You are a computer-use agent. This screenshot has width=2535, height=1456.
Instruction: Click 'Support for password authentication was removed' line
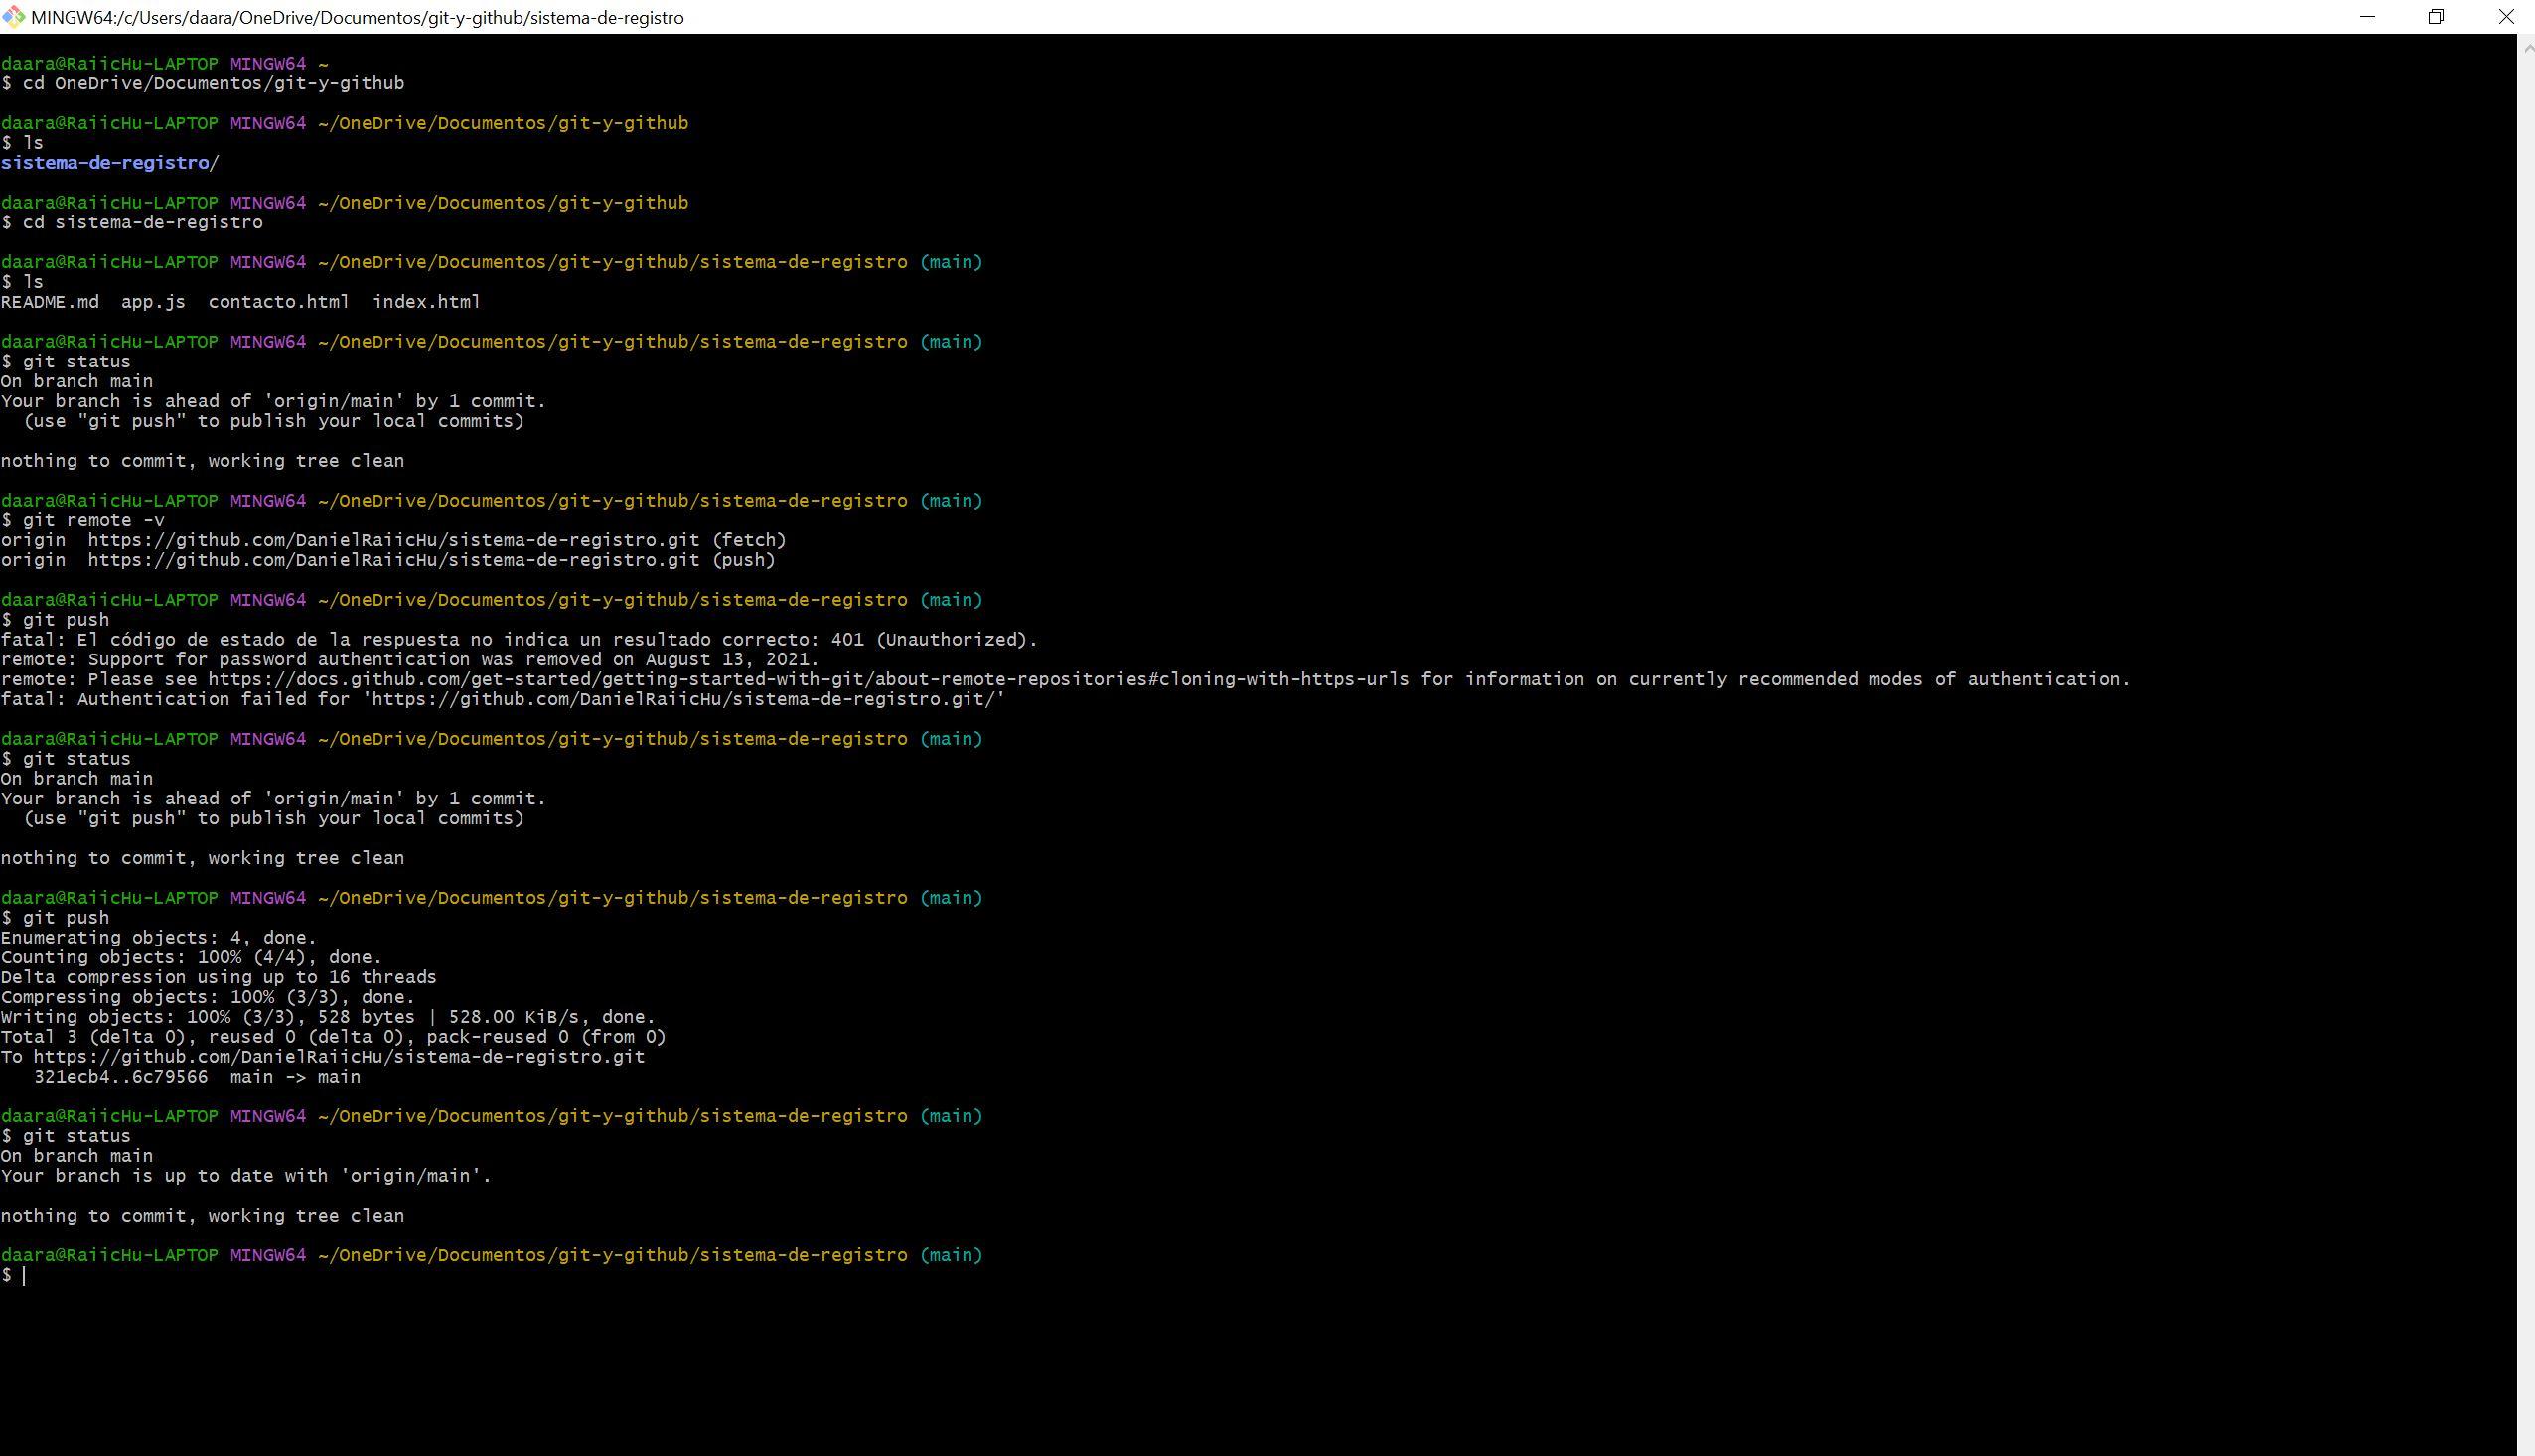click(x=410, y=660)
